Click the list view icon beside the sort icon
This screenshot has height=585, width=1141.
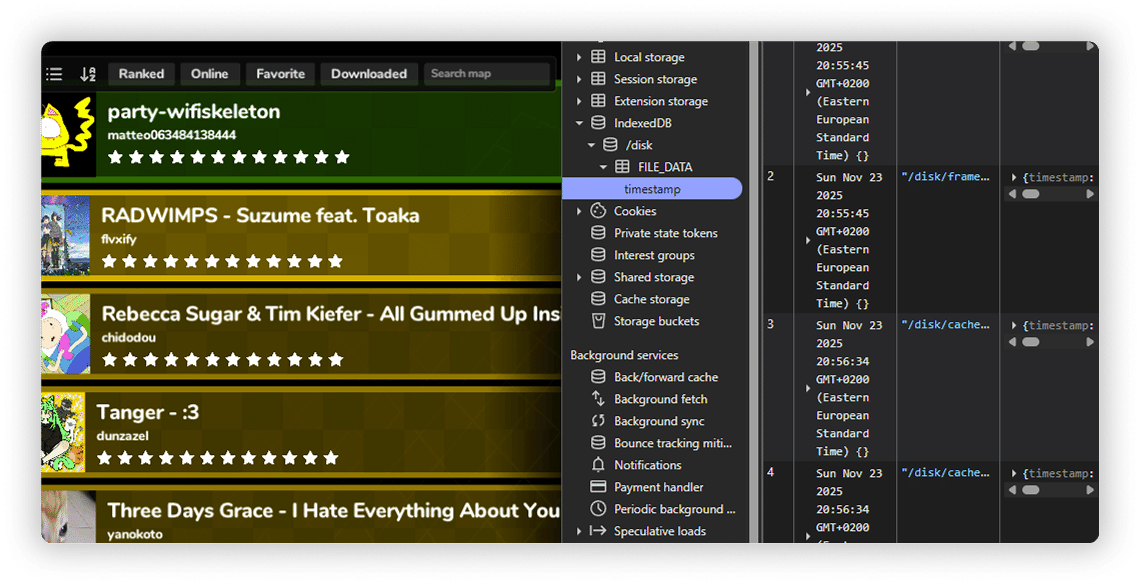(x=54, y=73)
